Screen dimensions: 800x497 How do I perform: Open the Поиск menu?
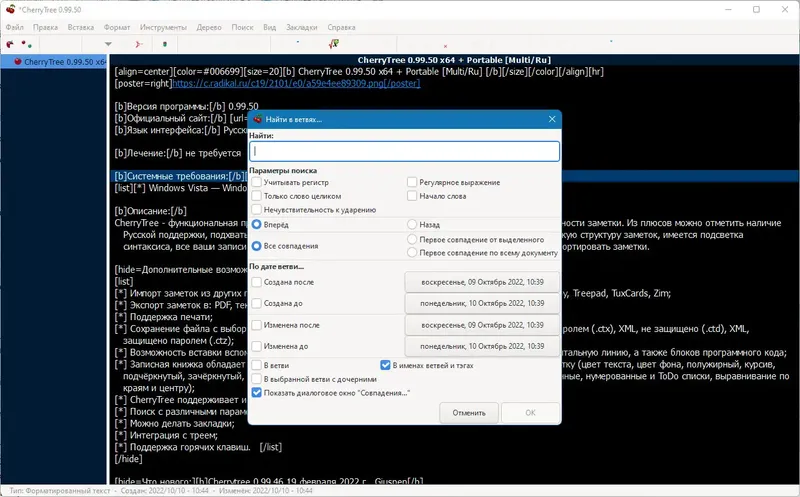(242, 28)
